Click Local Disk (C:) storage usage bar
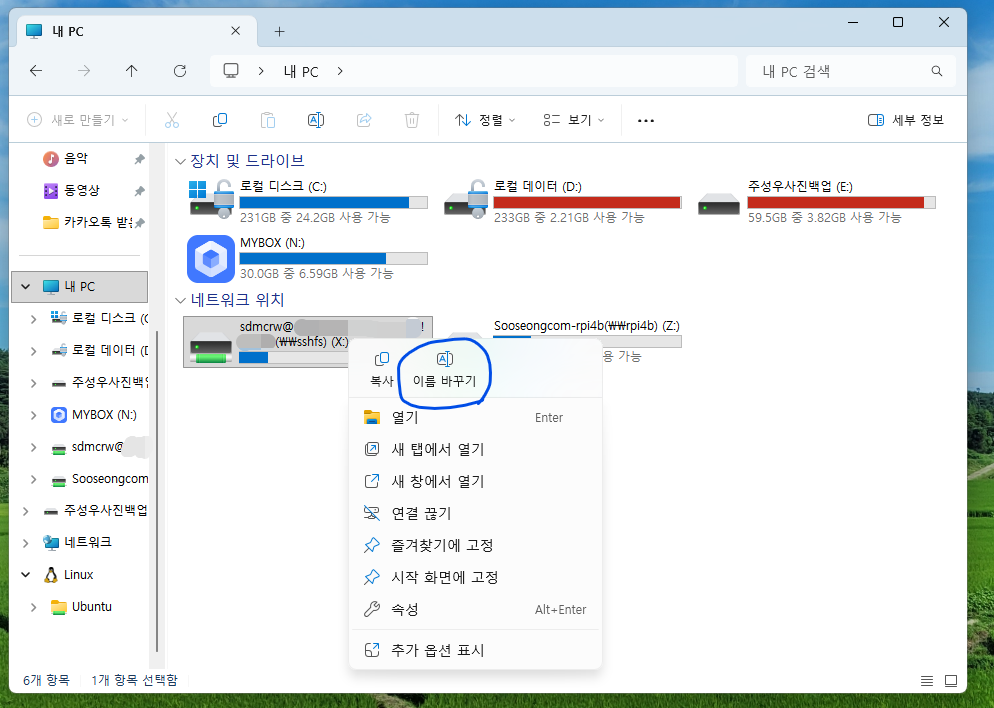Image resolution: width=994 pixels, height=708 pixels. pos(333,202)
